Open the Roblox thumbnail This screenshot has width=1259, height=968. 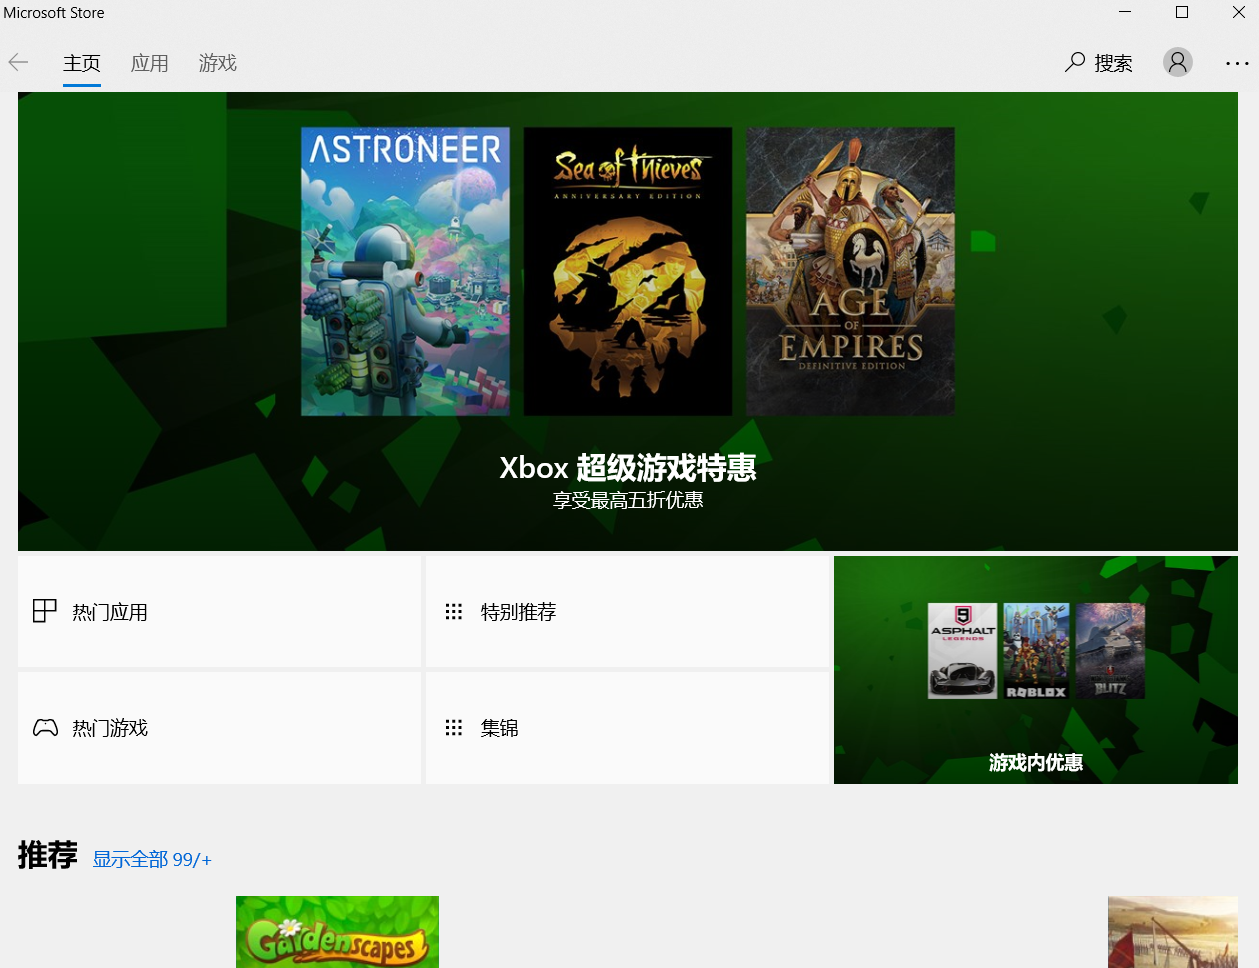coord(1036,650)
